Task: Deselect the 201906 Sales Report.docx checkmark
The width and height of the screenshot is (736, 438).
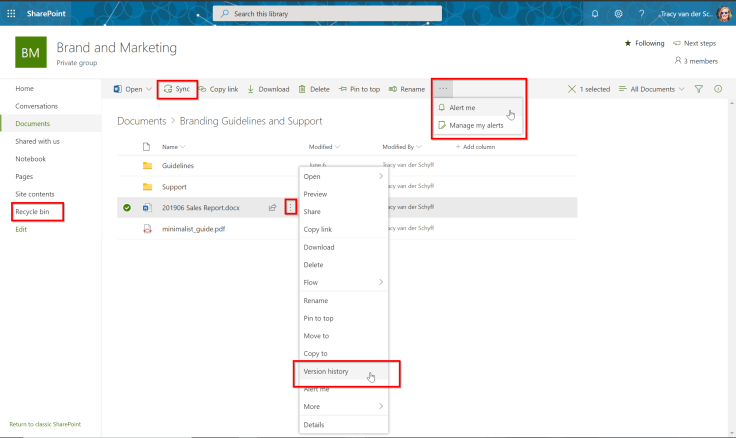Action: coord(127,208)
